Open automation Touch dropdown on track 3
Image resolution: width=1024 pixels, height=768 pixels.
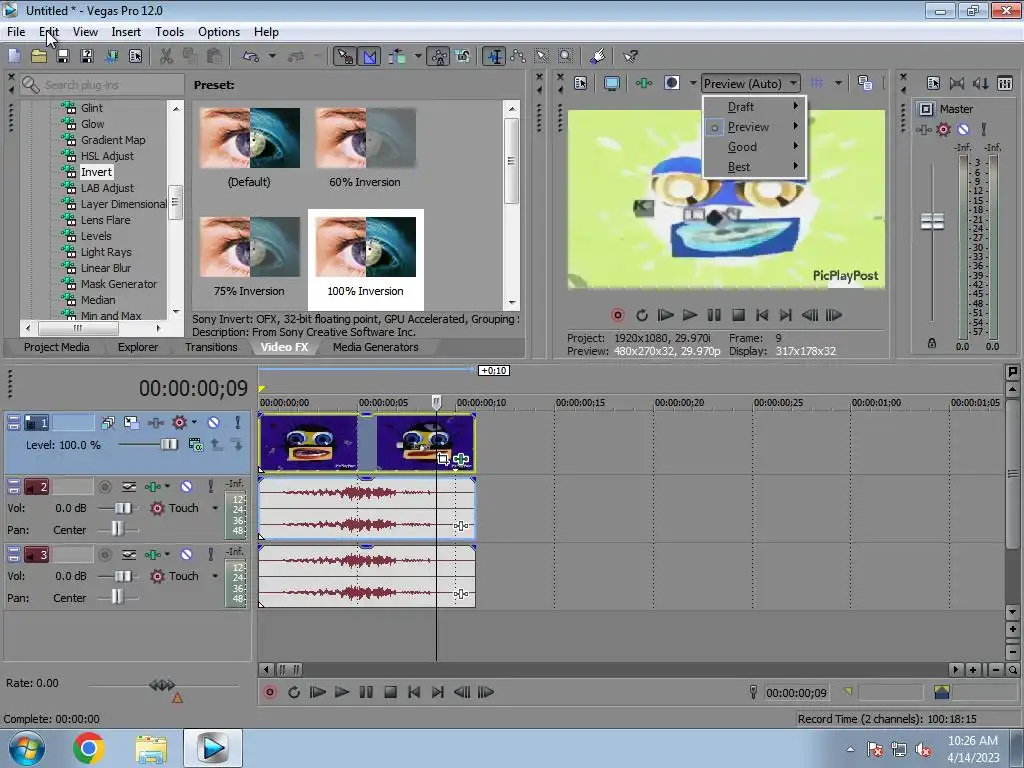(215, 576)
